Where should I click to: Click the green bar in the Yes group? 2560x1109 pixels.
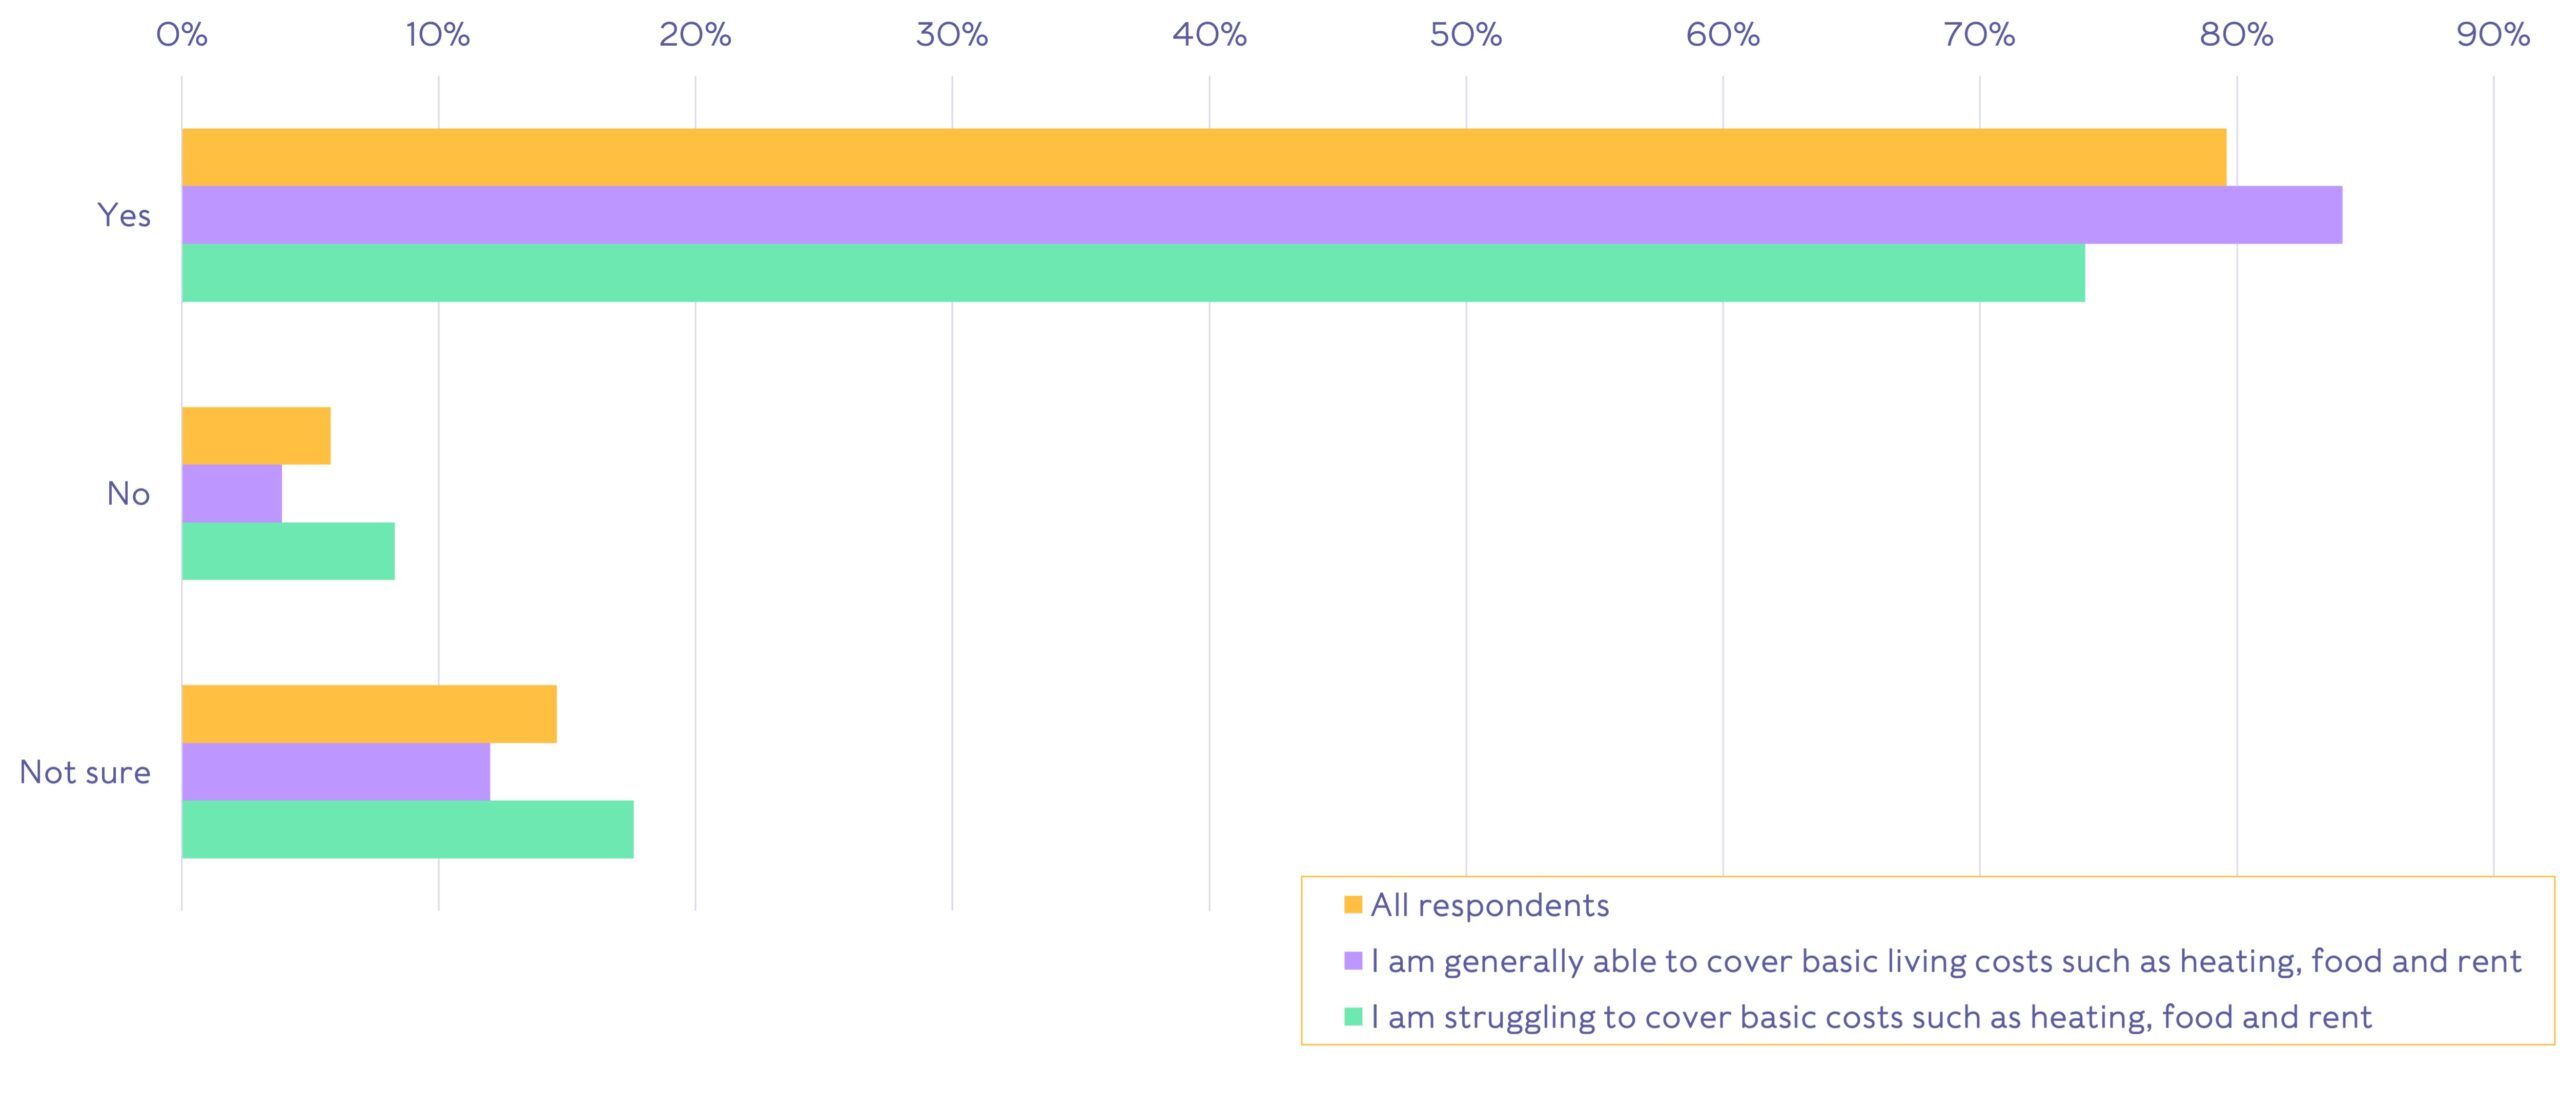pyautogui.click(x=1133, y=273)
